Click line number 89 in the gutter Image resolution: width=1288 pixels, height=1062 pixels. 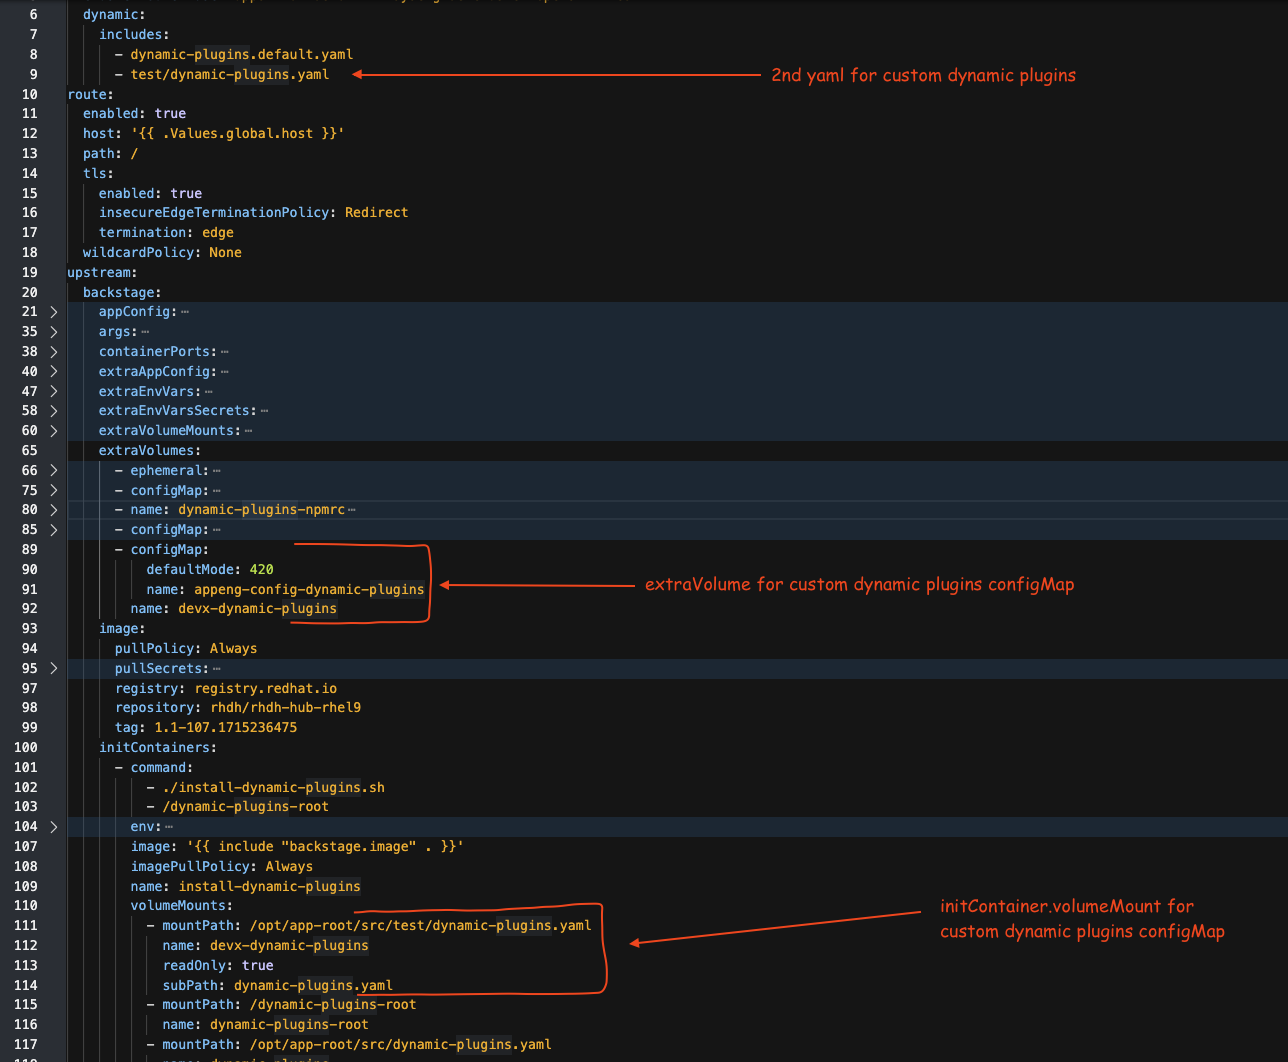click(30, 549)
